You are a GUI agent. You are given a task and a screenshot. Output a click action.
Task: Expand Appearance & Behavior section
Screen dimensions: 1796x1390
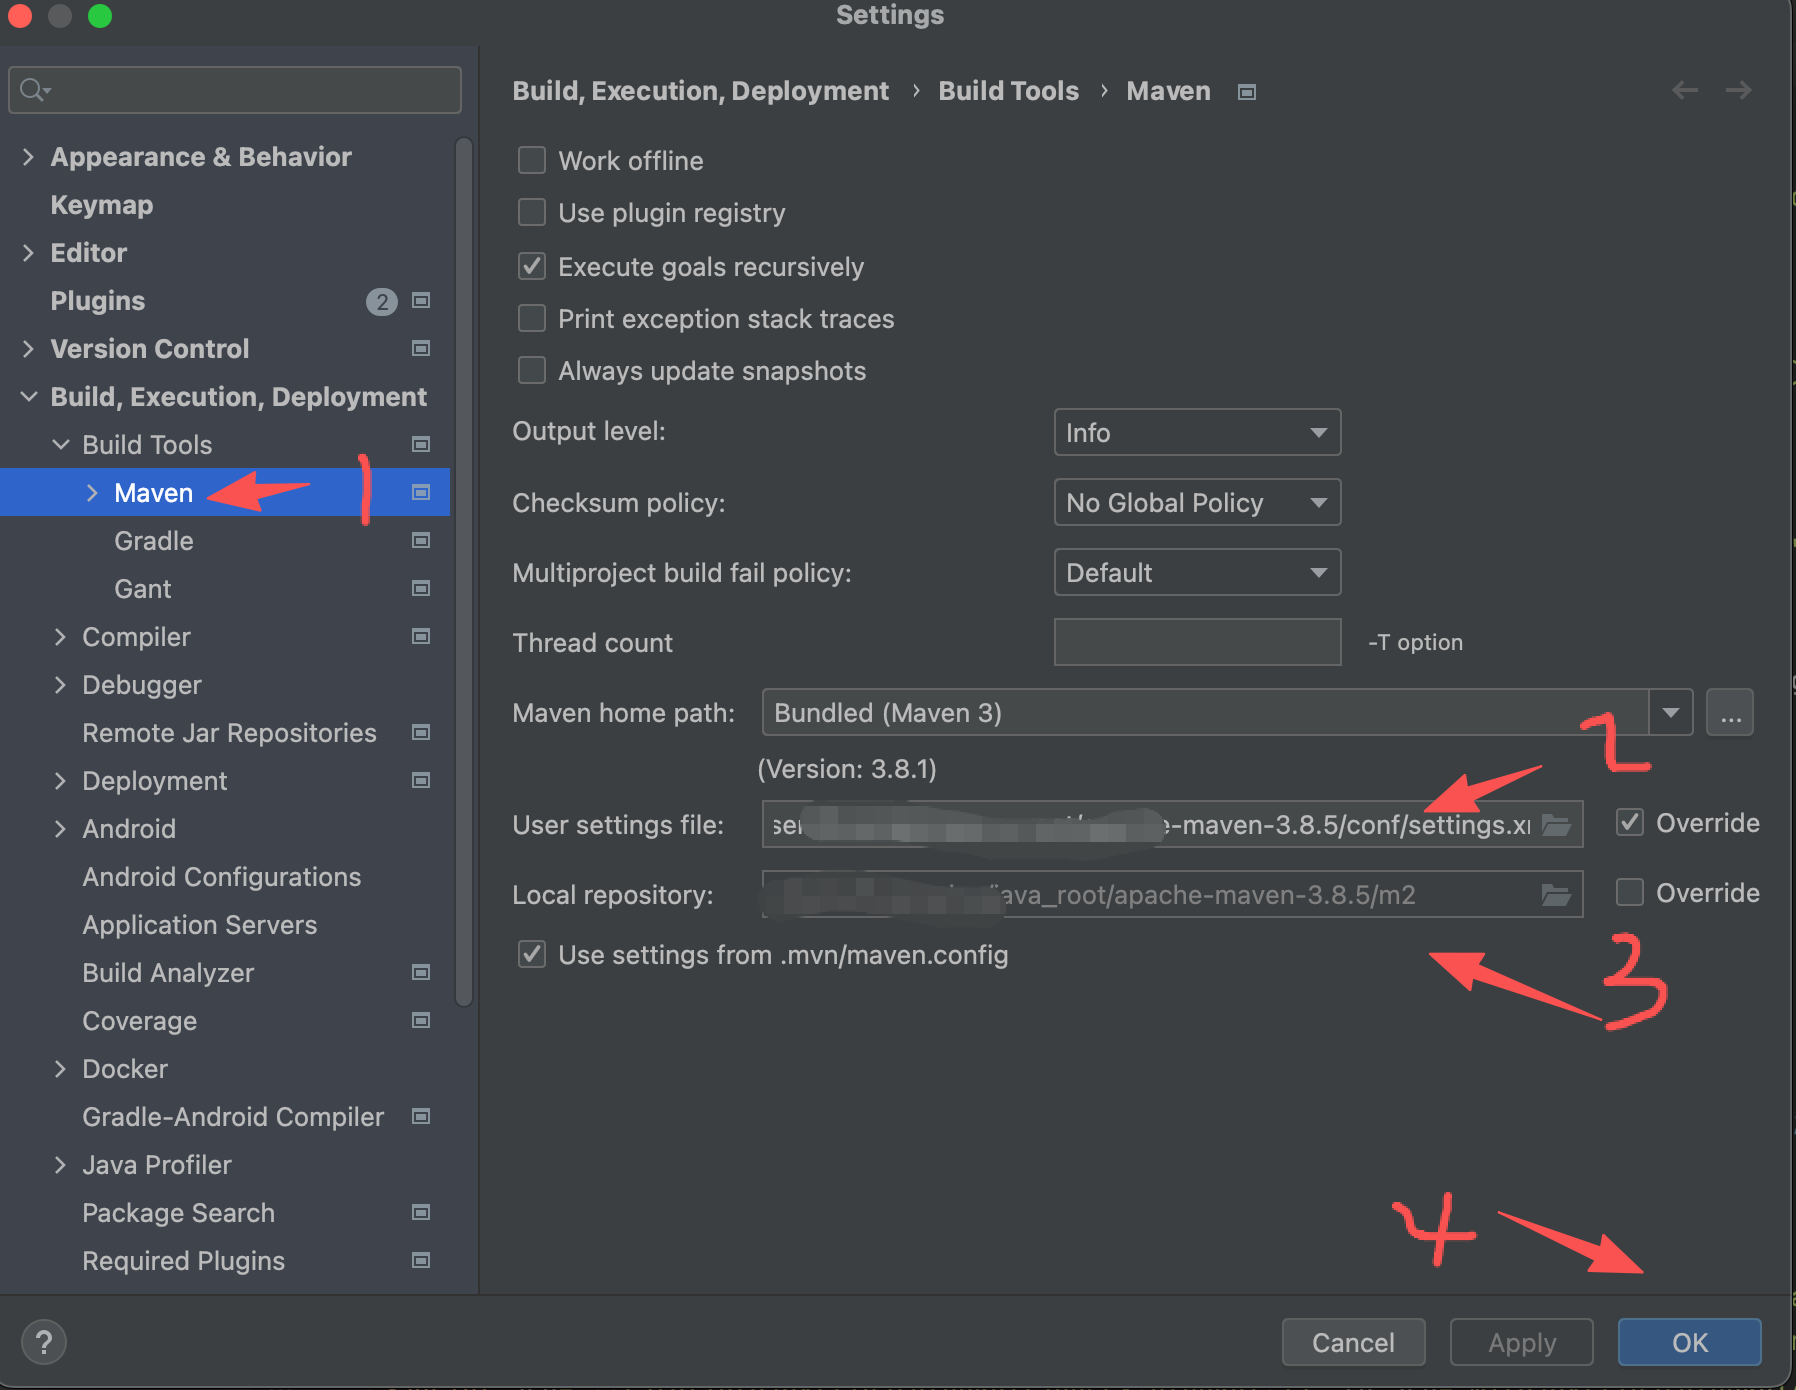[x=28, y=157]
